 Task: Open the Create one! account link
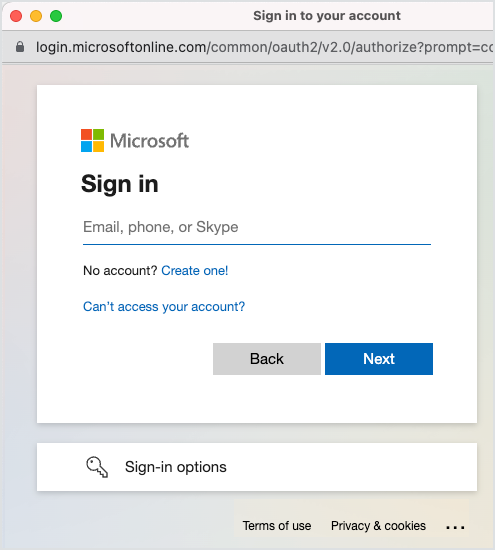tap(195, 270)
